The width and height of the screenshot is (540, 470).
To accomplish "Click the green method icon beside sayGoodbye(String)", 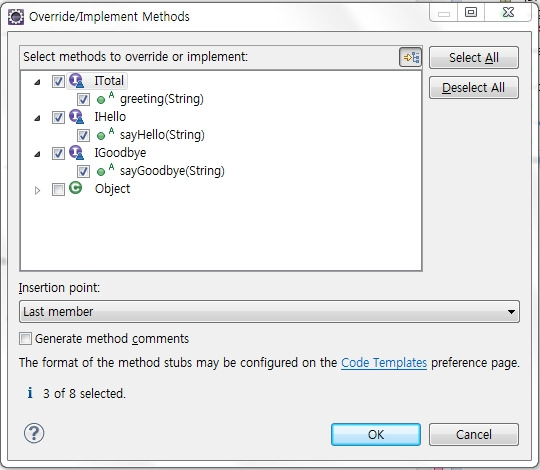I will 101,172.
